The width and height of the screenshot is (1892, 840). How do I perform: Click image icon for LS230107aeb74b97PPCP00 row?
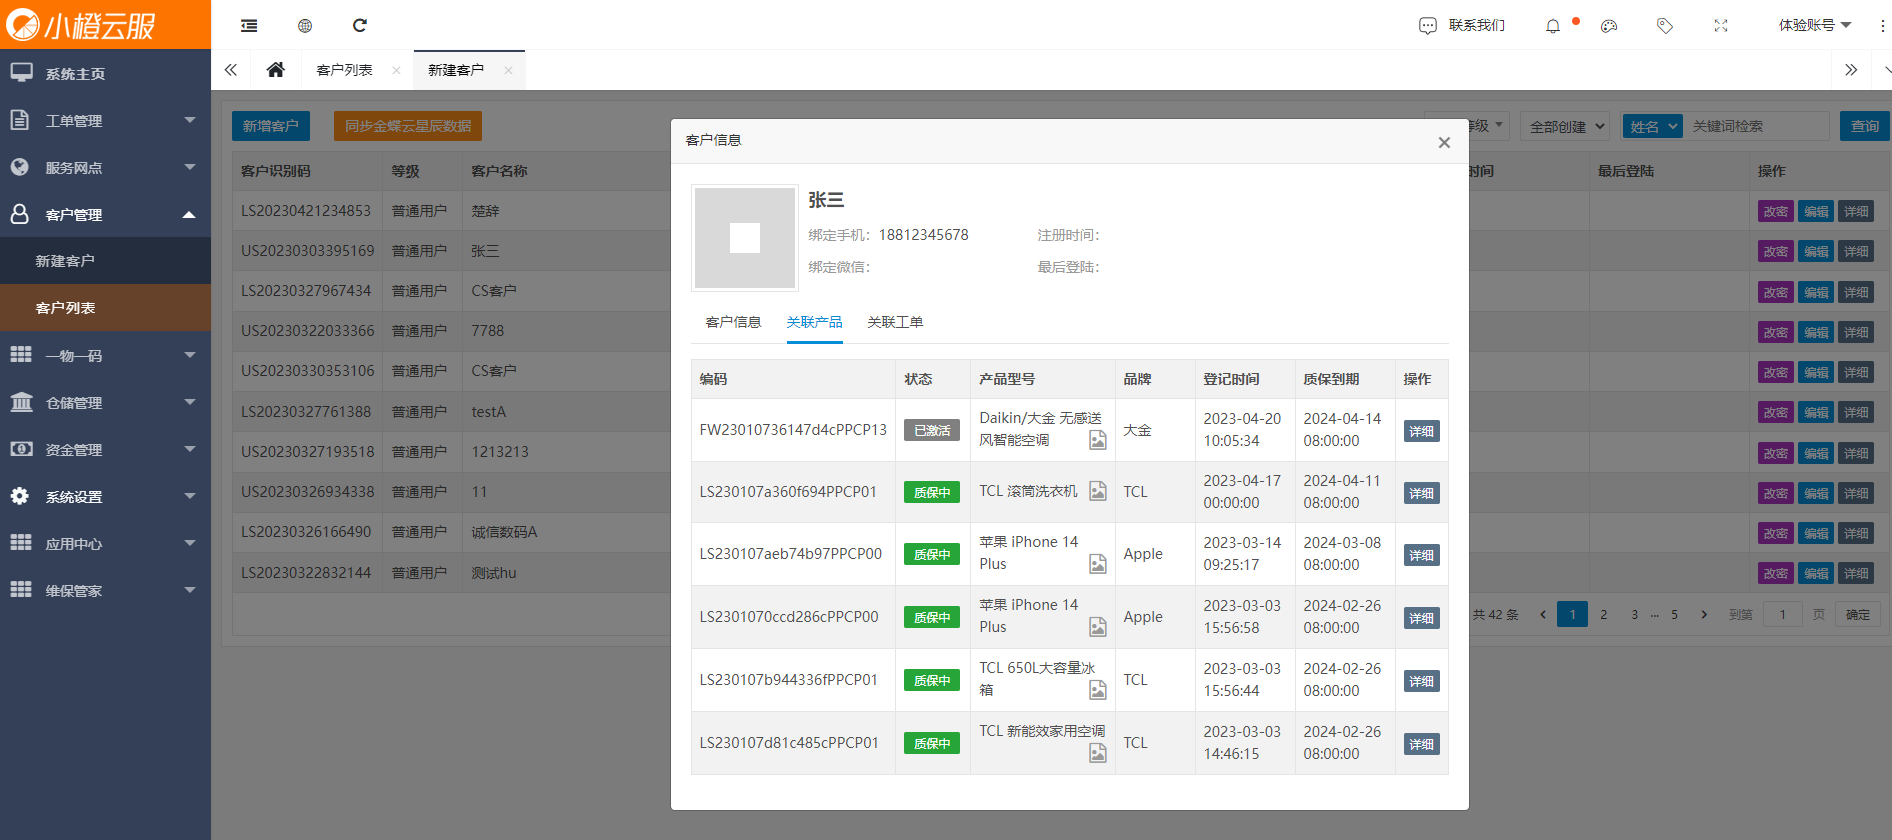click(x=1098, y=564)
